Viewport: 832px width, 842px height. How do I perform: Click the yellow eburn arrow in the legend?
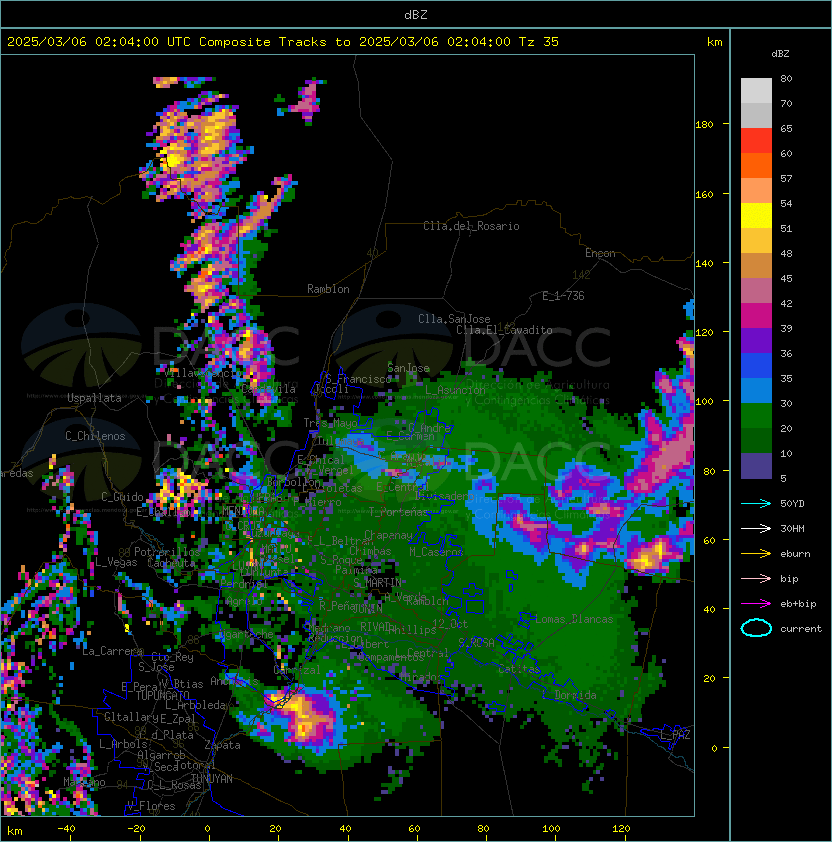click(x=756, y=554)
